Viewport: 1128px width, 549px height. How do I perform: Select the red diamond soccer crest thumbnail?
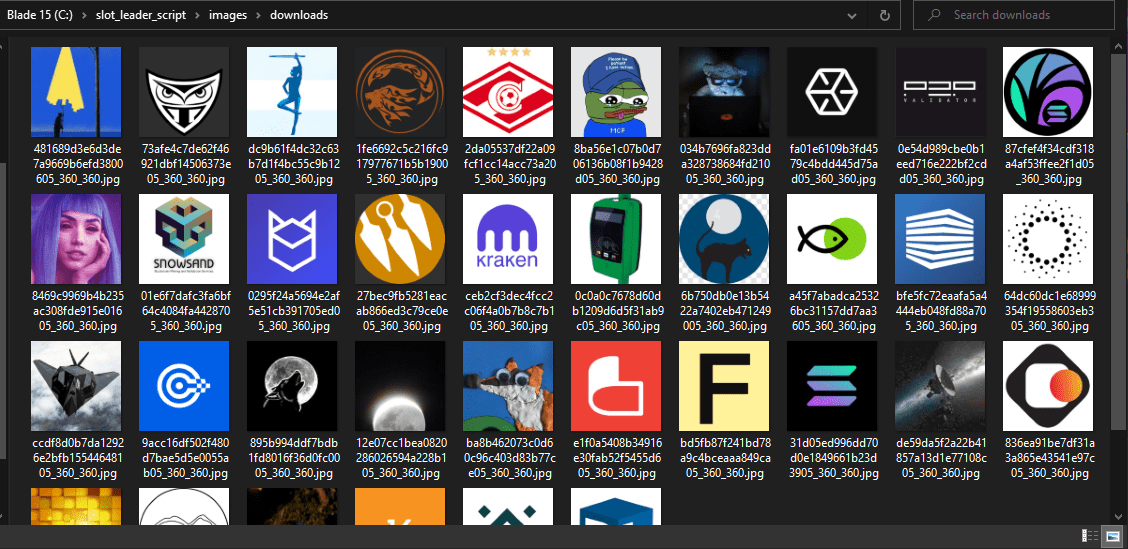(x=508, y=91)
